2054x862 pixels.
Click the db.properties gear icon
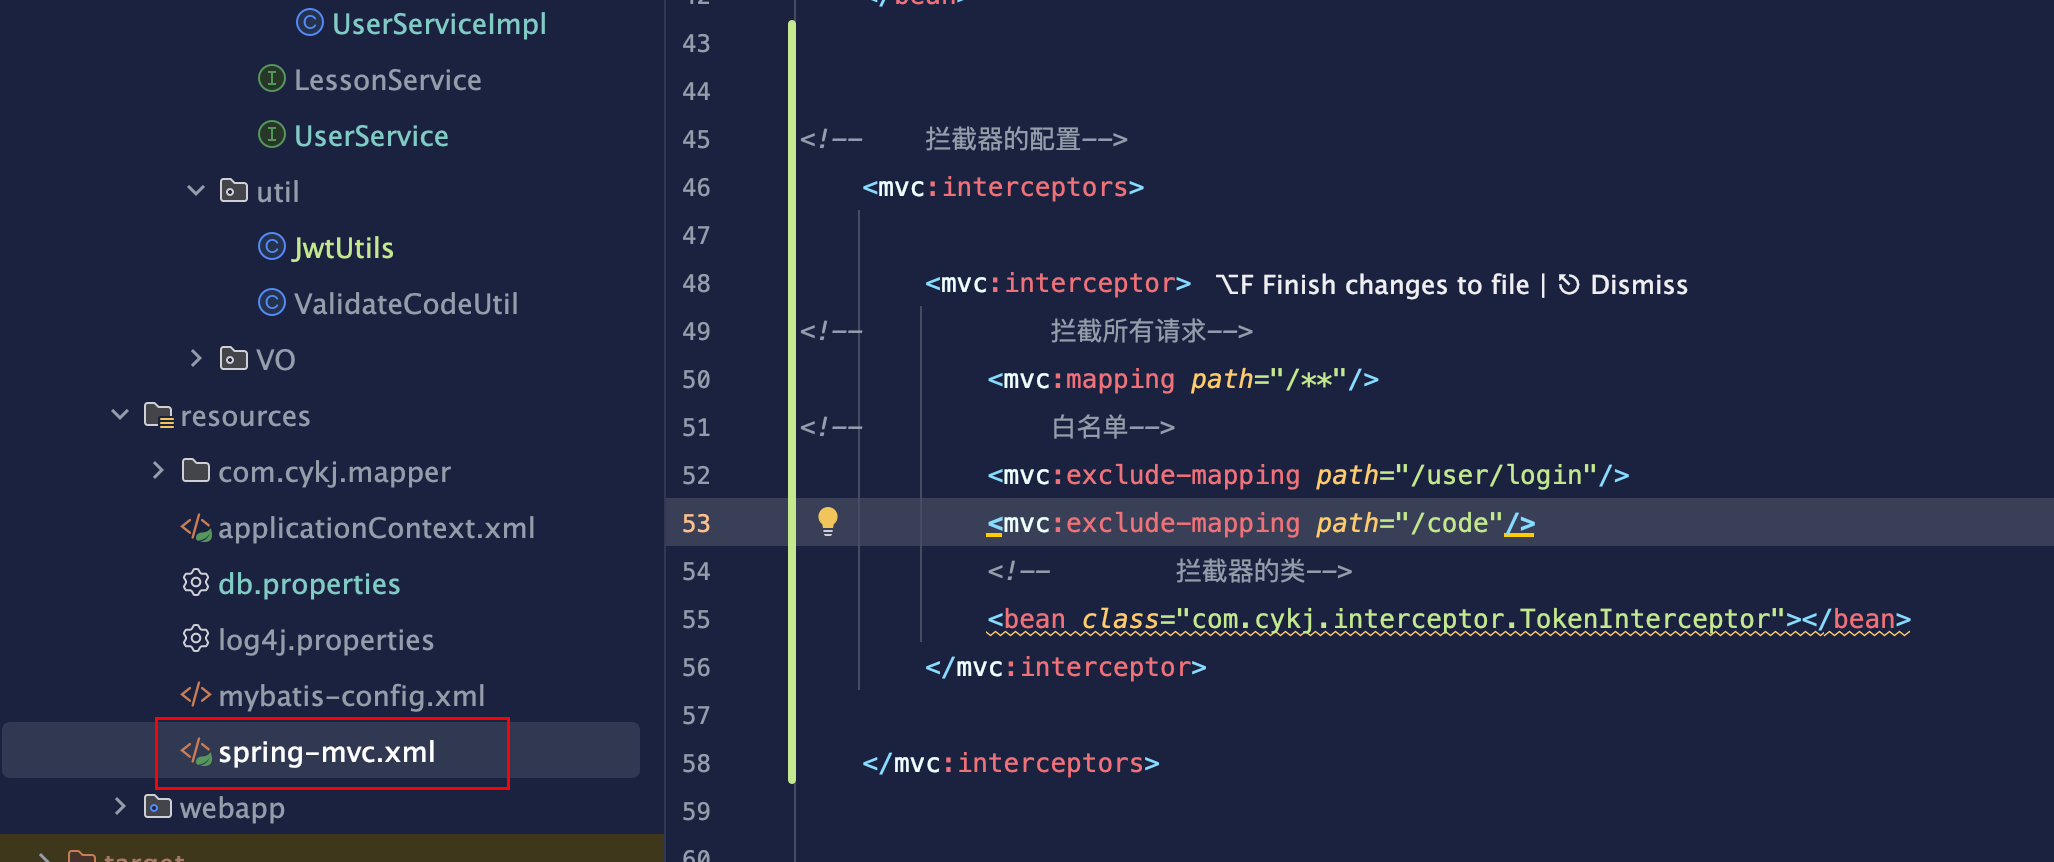coord(196,582)
